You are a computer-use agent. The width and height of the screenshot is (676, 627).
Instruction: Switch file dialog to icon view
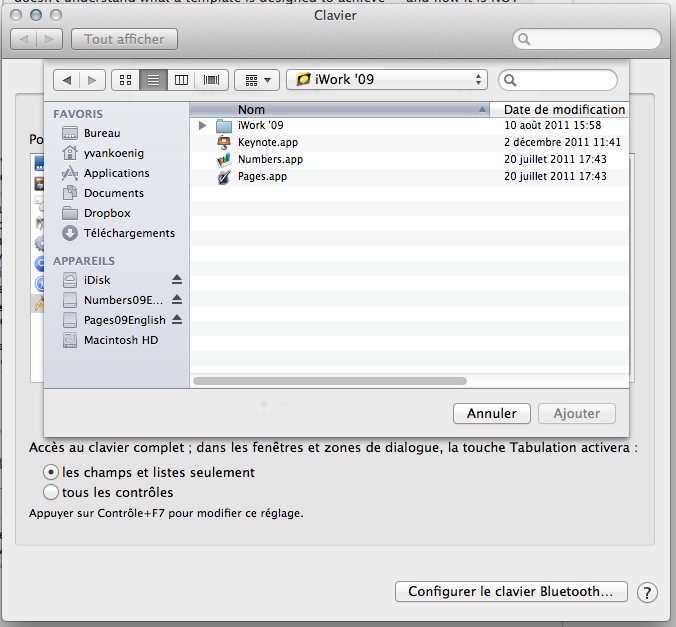(x=125, y=80)
